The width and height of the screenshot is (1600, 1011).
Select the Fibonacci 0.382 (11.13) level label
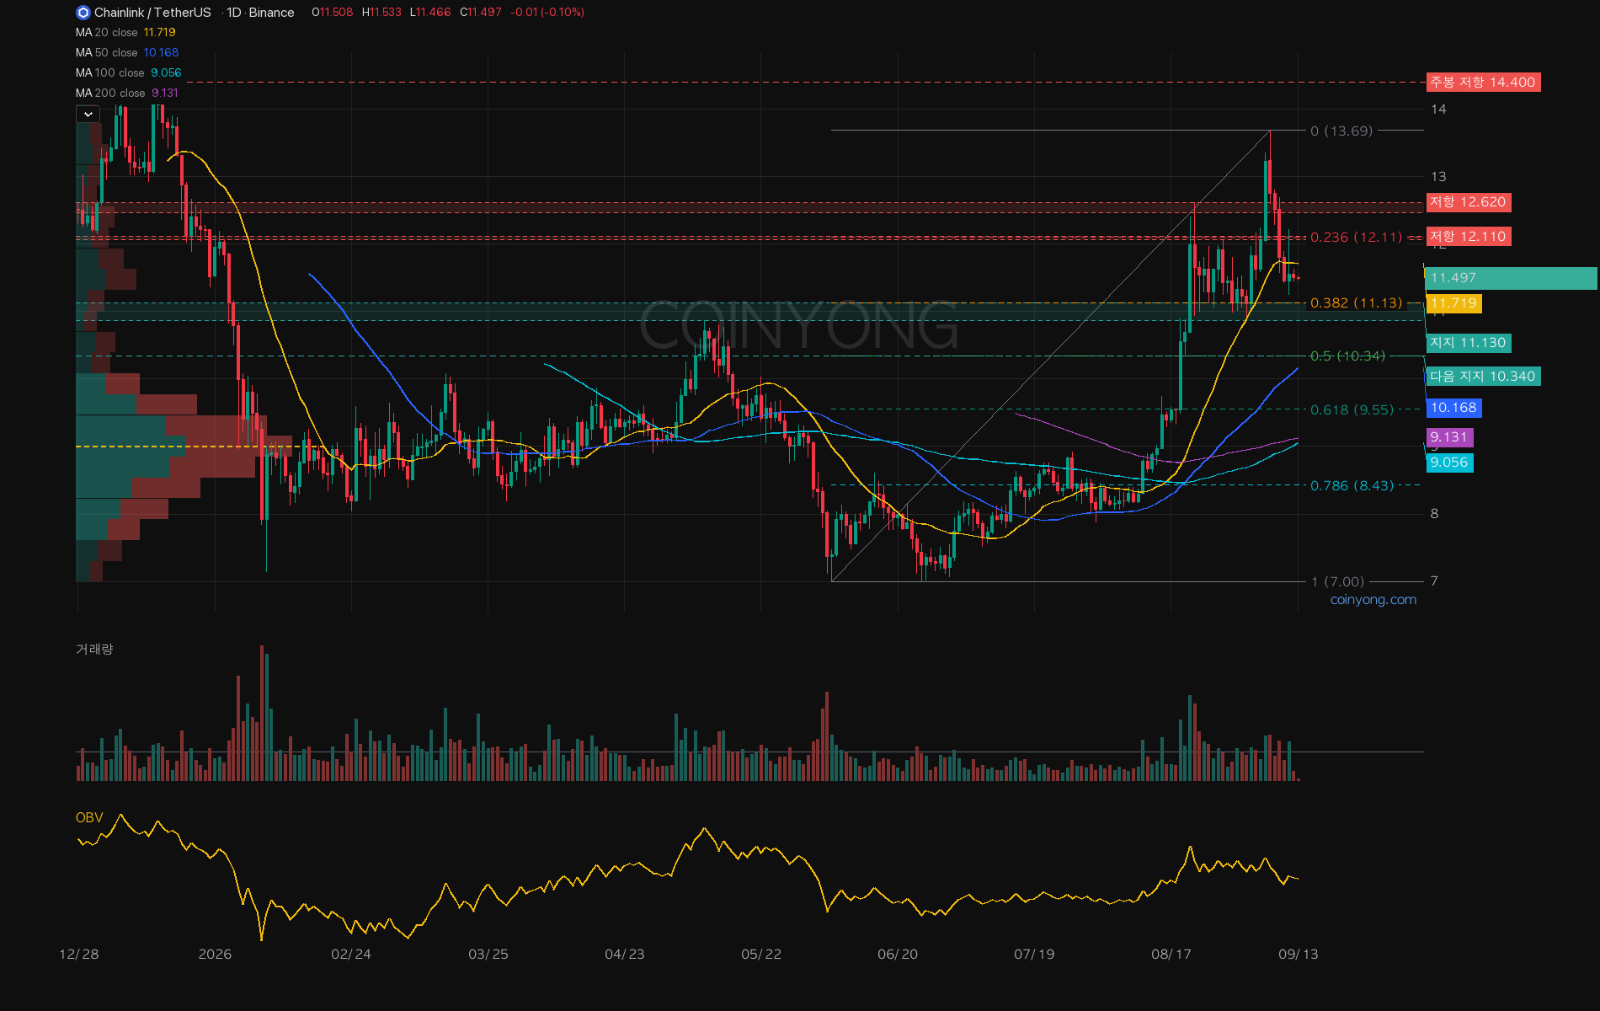click(1356, 303)
